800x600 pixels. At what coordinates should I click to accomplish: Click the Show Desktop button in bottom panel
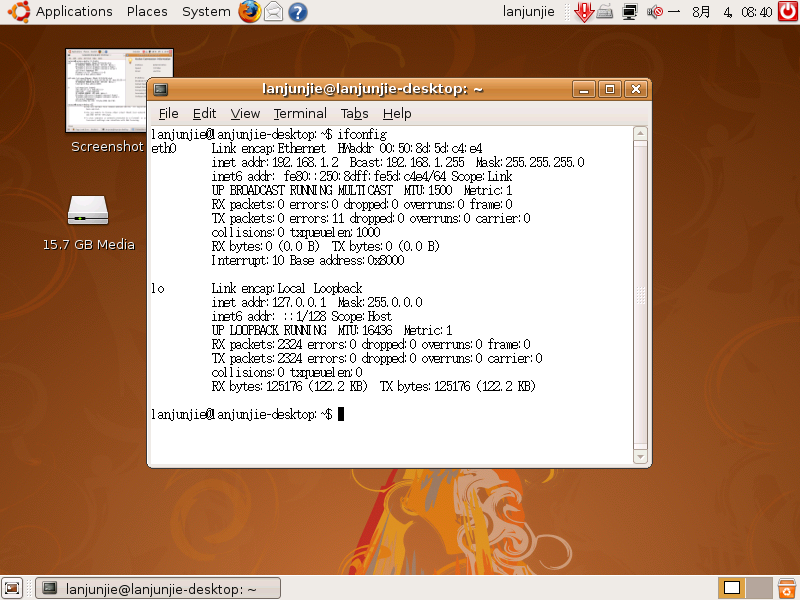pos(12,588)
